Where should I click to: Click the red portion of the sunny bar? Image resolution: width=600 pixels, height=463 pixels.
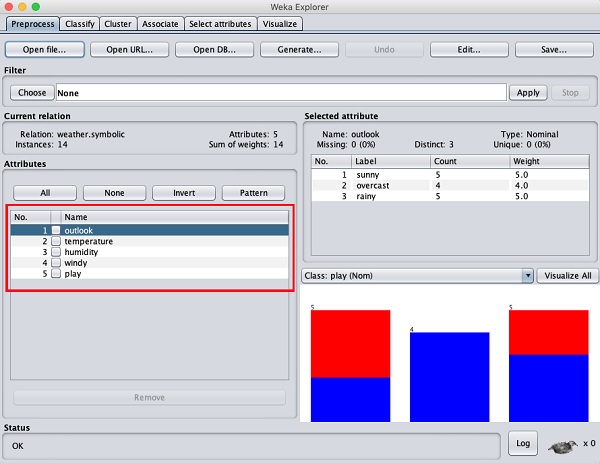pos(350,343)
